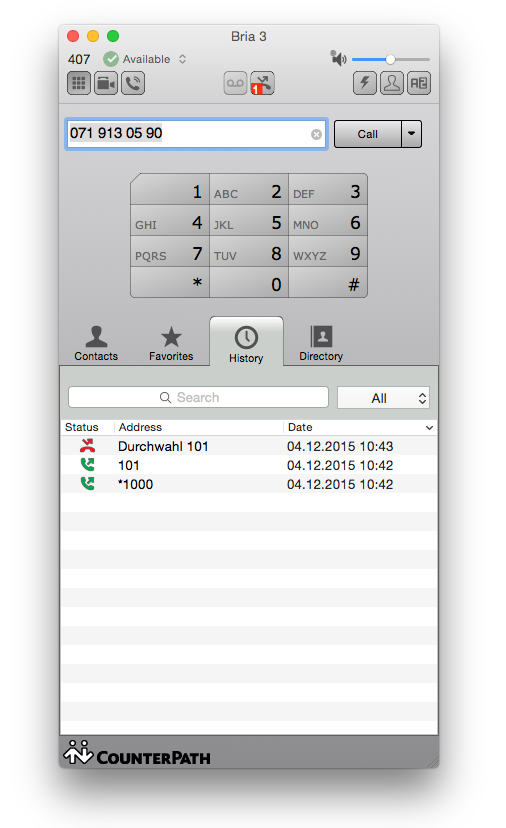
Task: Click the Call button
Action: coord(368,134)
